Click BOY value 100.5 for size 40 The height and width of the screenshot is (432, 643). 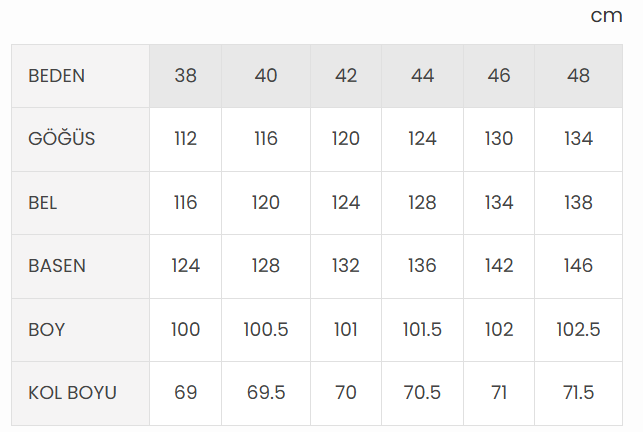tap(266, 329)
